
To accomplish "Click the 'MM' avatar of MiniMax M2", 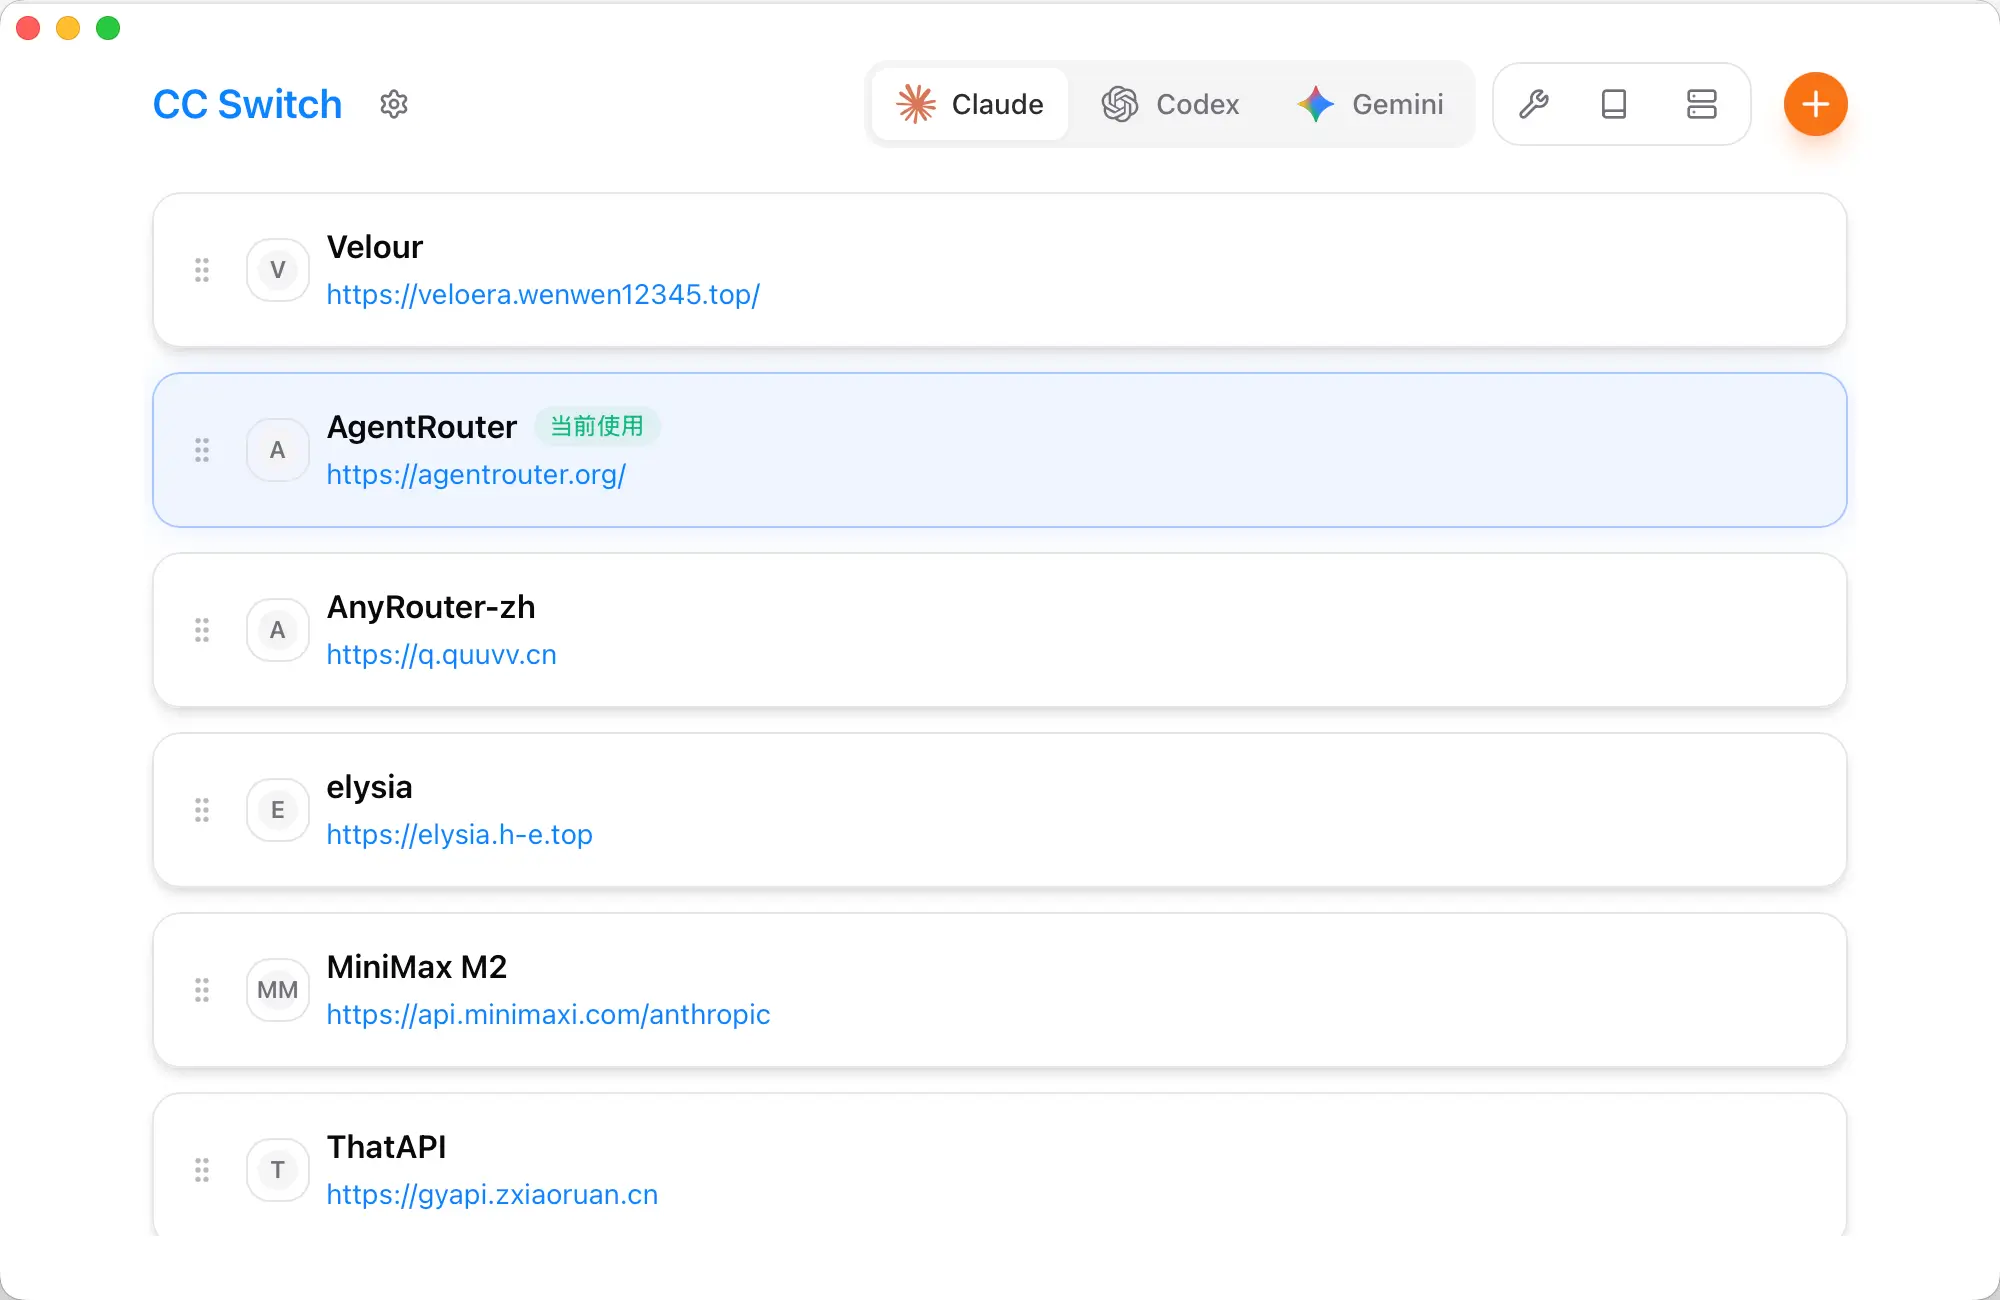I will pos(277,990).
